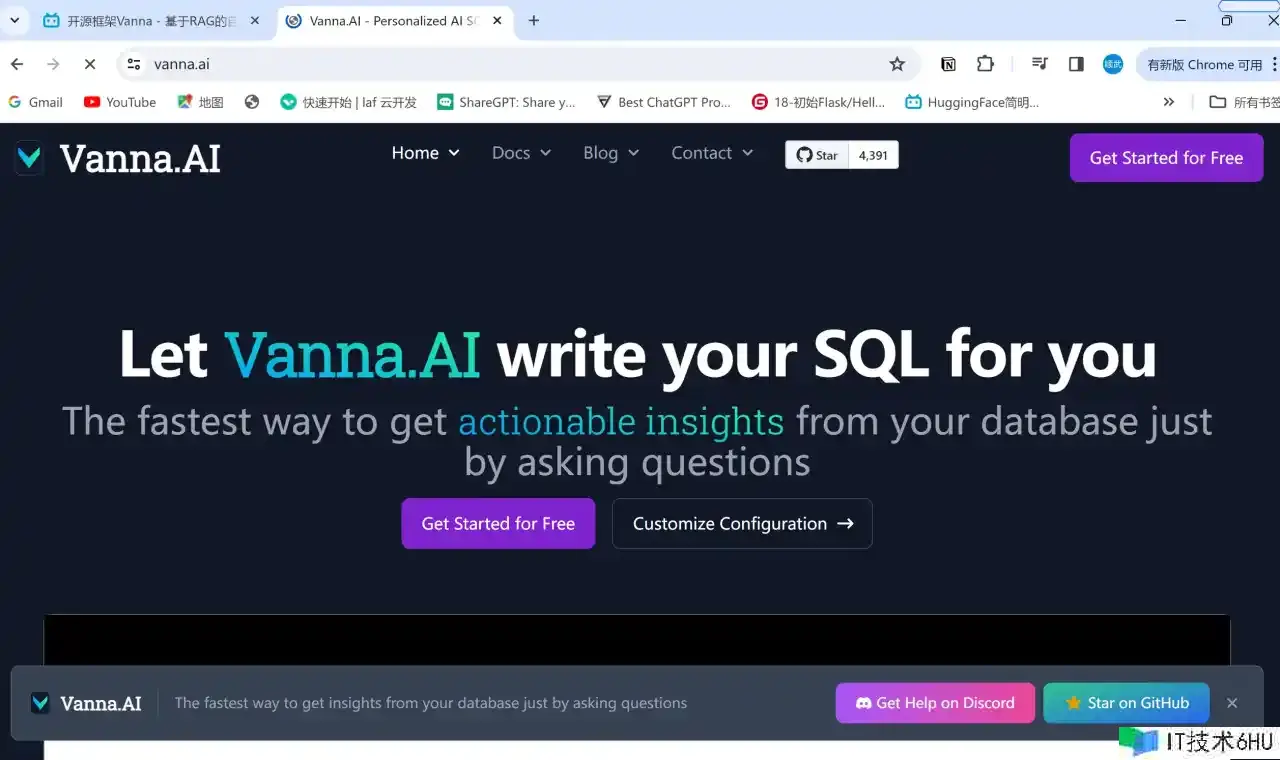Stop page loading with the X button
This screenshot has width=1280, height=760.
point(89,64)
